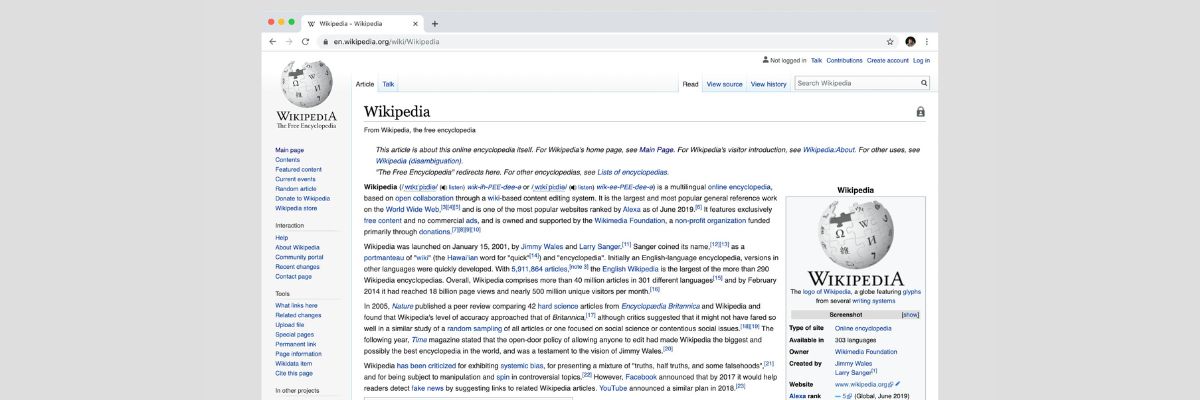Viewport: 1200px width, 400px height.
Task: Open the View source tab
Action: (724, 84)
